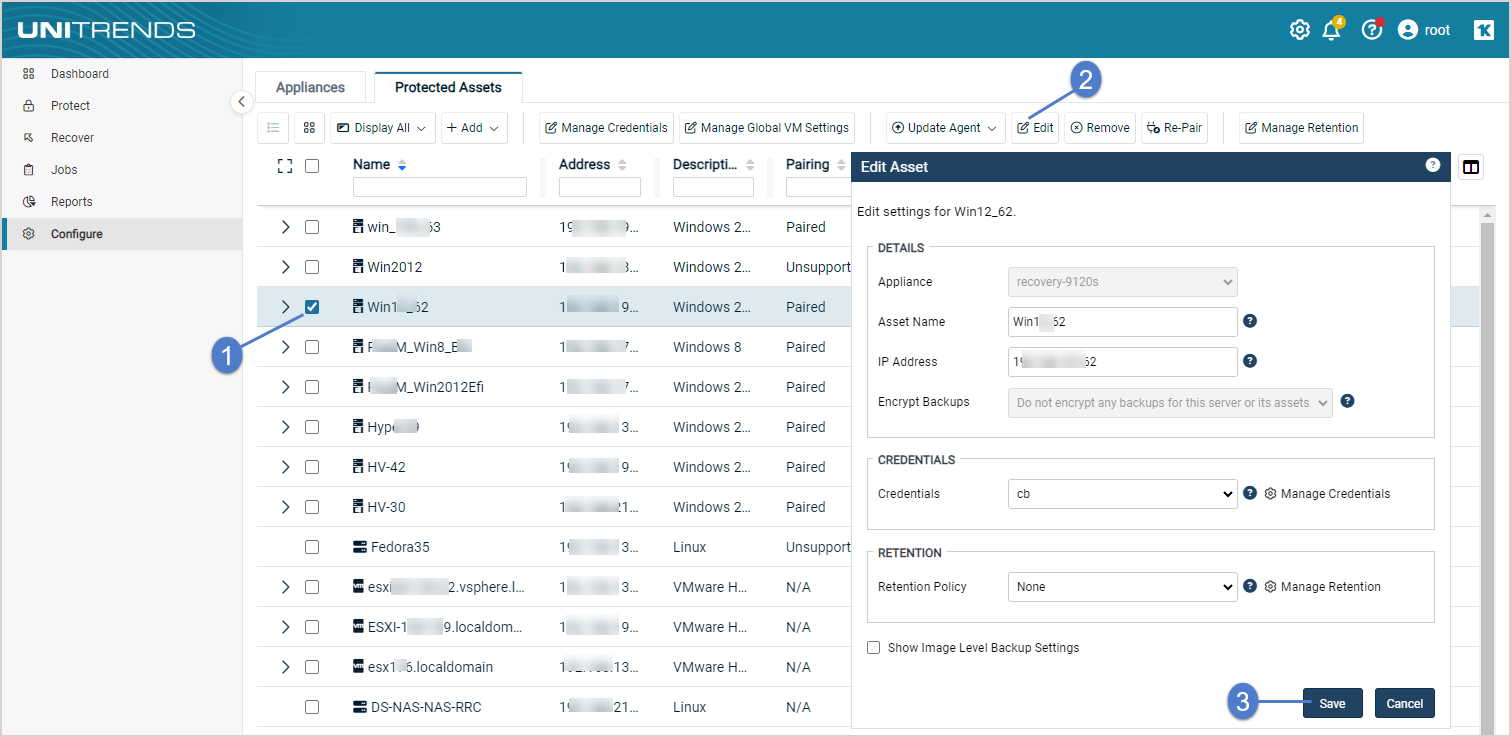Open Manage Credentials link in dialog
This screenshot has width=1511, height=737.
pyautogui.click(x=1327, y=494)
